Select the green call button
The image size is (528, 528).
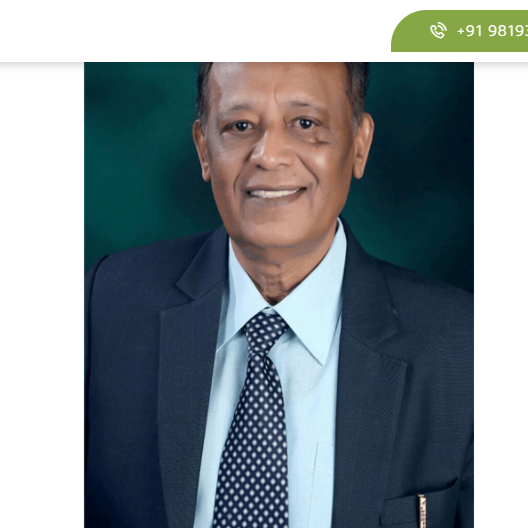pyautogui.click(x=459, y=31)
